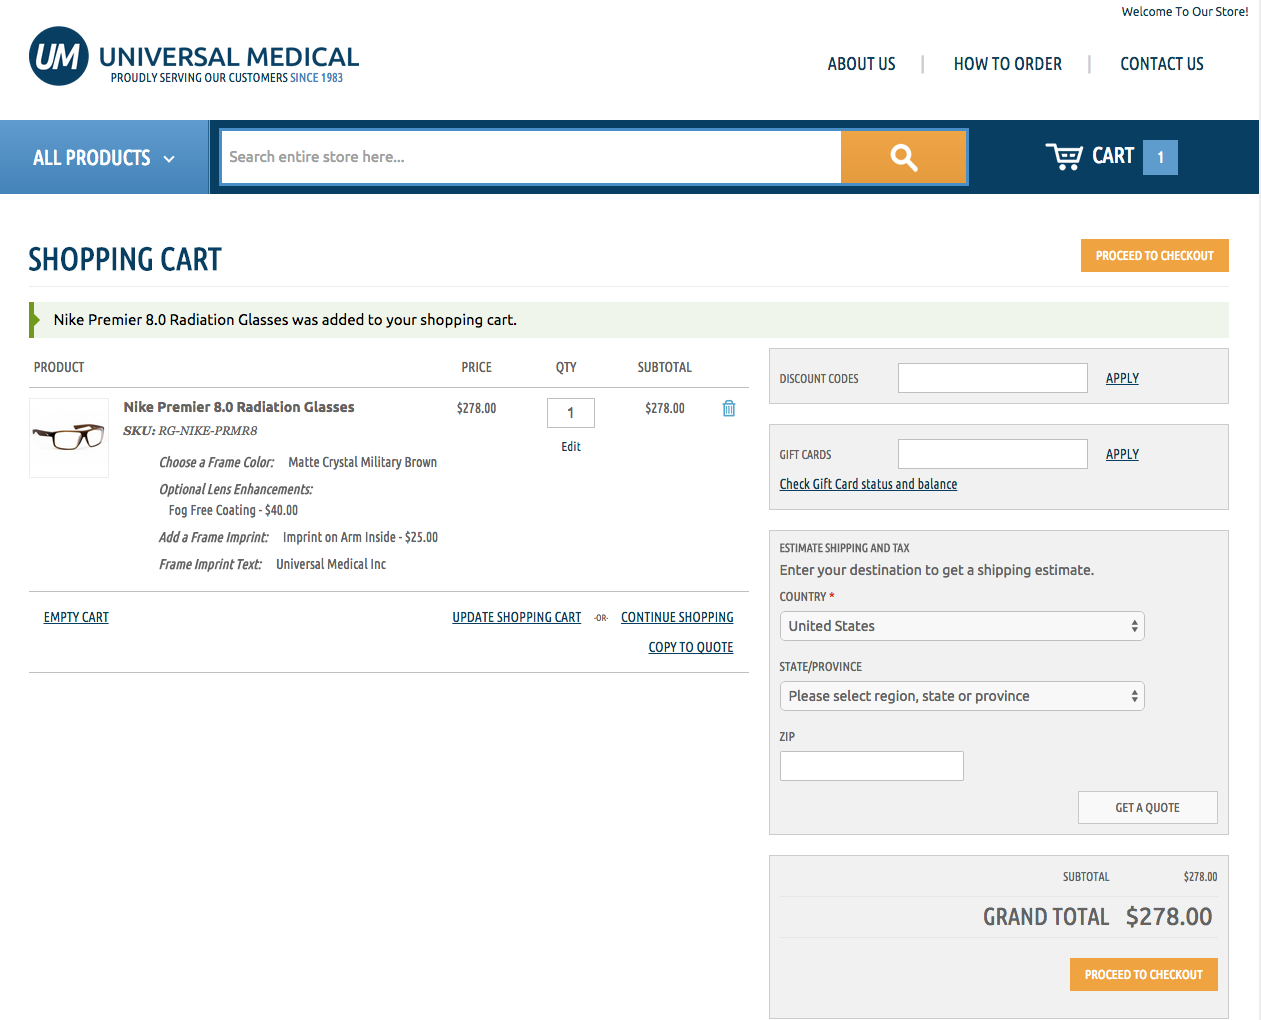
Task: Expand the All Products dropdown menu
Action: [104, 158]
